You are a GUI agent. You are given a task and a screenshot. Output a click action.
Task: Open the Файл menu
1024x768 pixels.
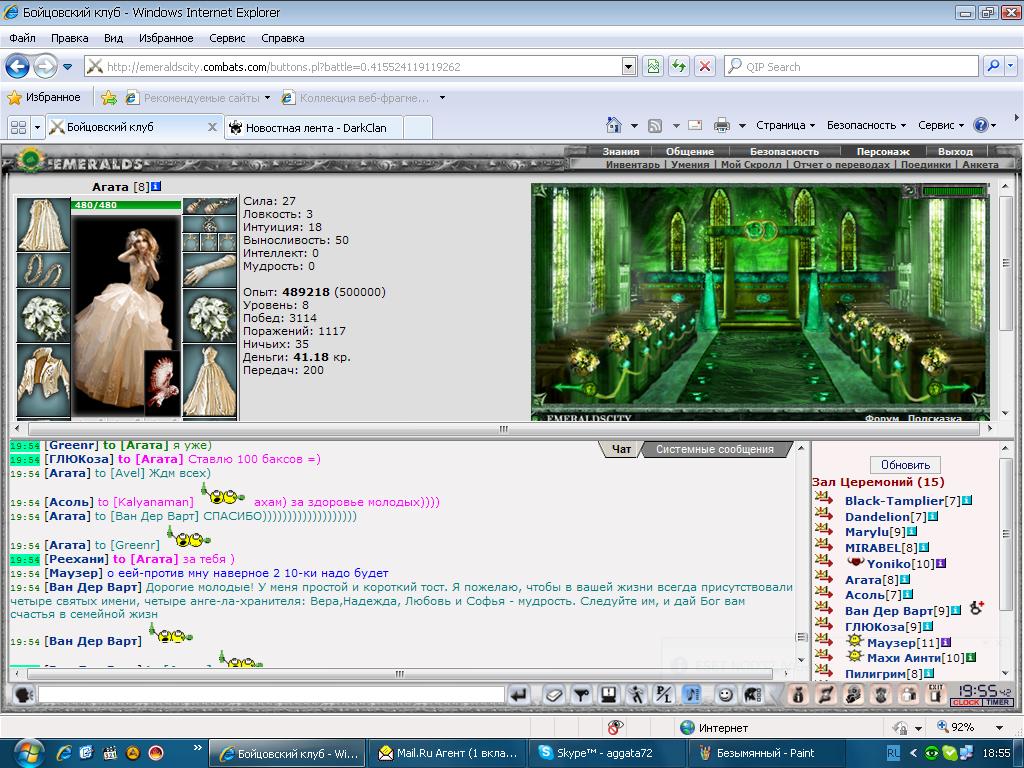pyautogui.click(x=22, y=38)
